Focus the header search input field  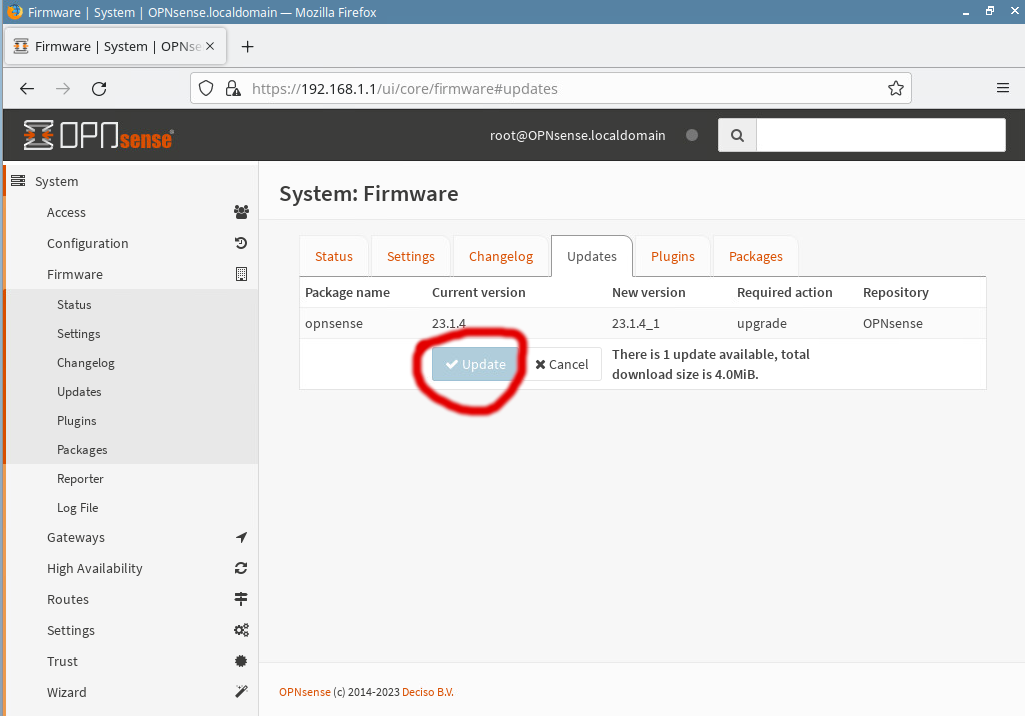click(880, 135)
